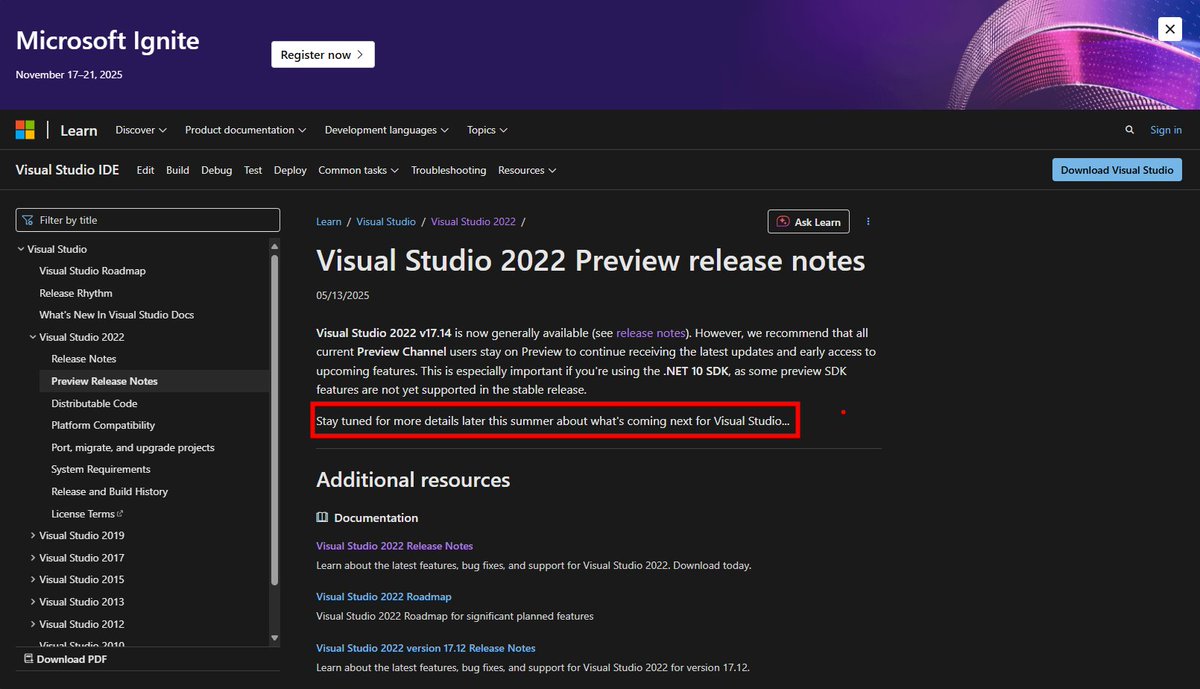Screen dimensions: 1200x689
Task: Open What's New In Visual Studio Docs
Action: pos(117,315)
